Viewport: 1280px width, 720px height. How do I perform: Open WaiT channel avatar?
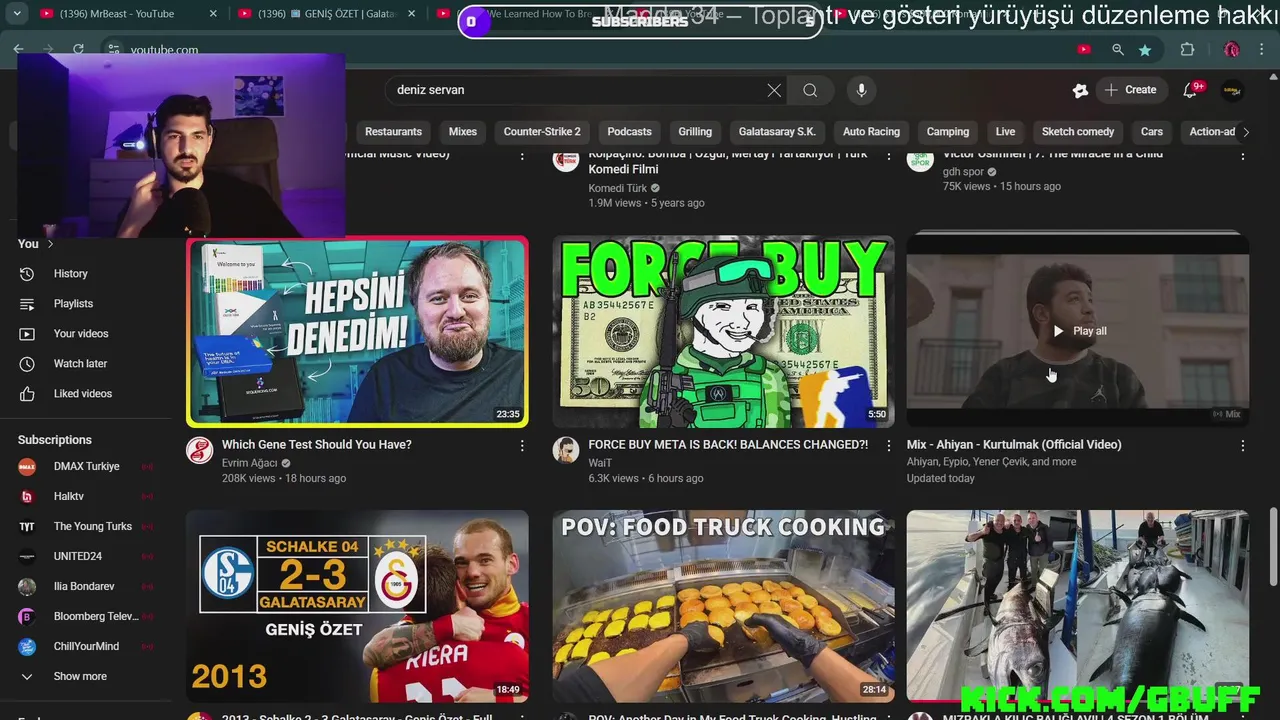tap(566, 450)
